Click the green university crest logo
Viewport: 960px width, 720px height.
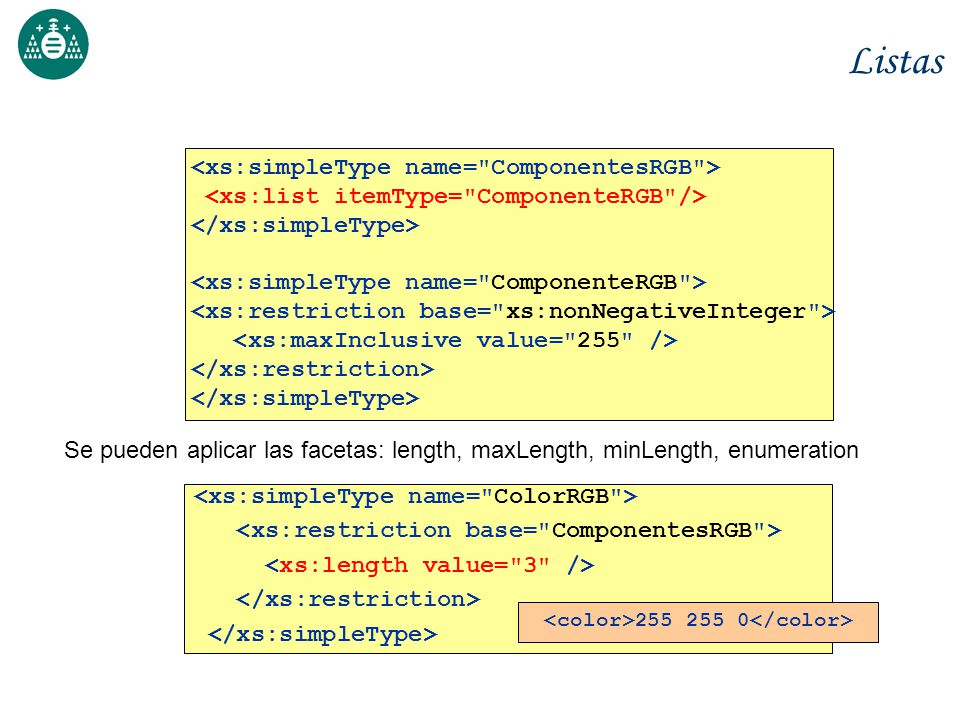53,44
